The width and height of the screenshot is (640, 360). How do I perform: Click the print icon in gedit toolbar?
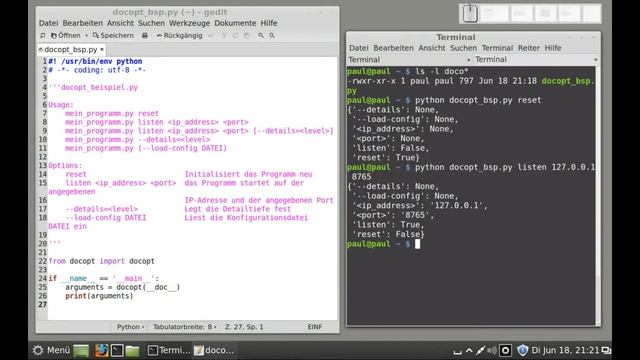(144, 36)
